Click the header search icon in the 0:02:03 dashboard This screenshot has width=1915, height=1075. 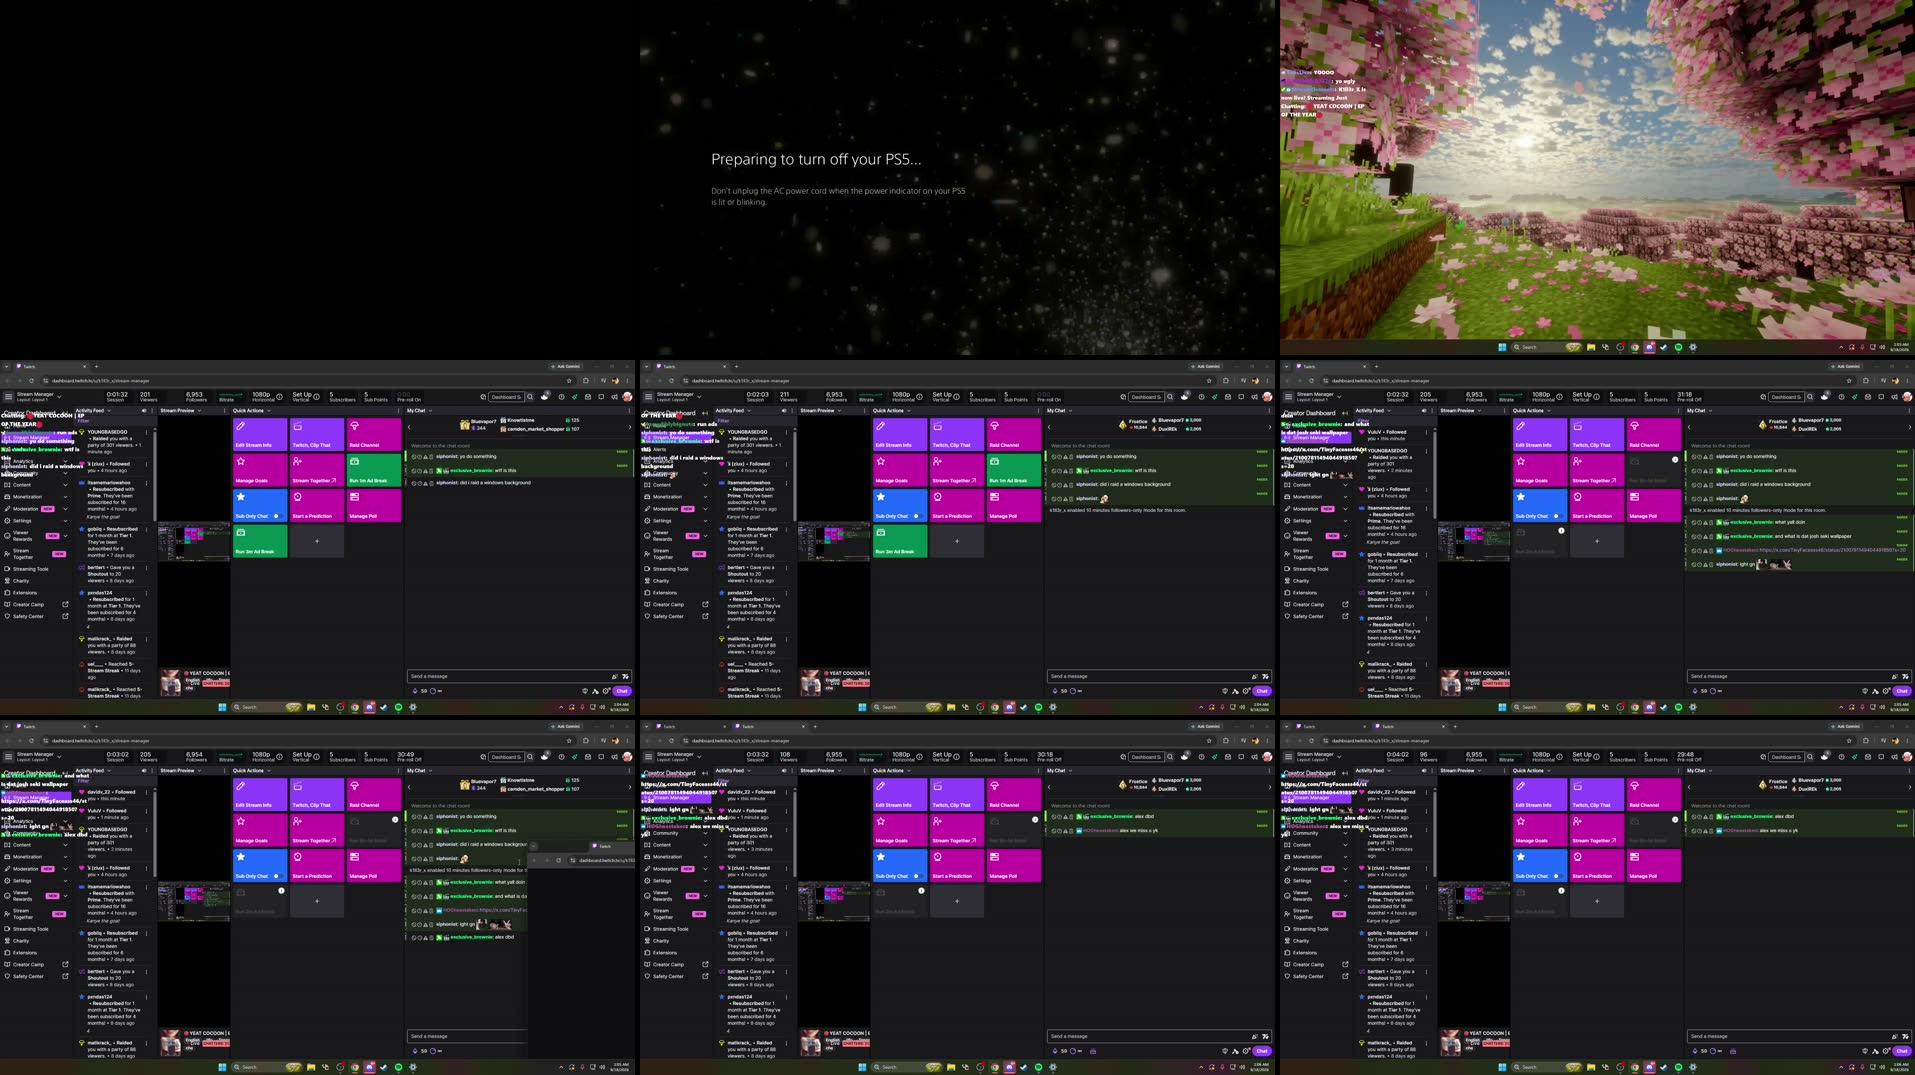click(x=1170, y=396)
